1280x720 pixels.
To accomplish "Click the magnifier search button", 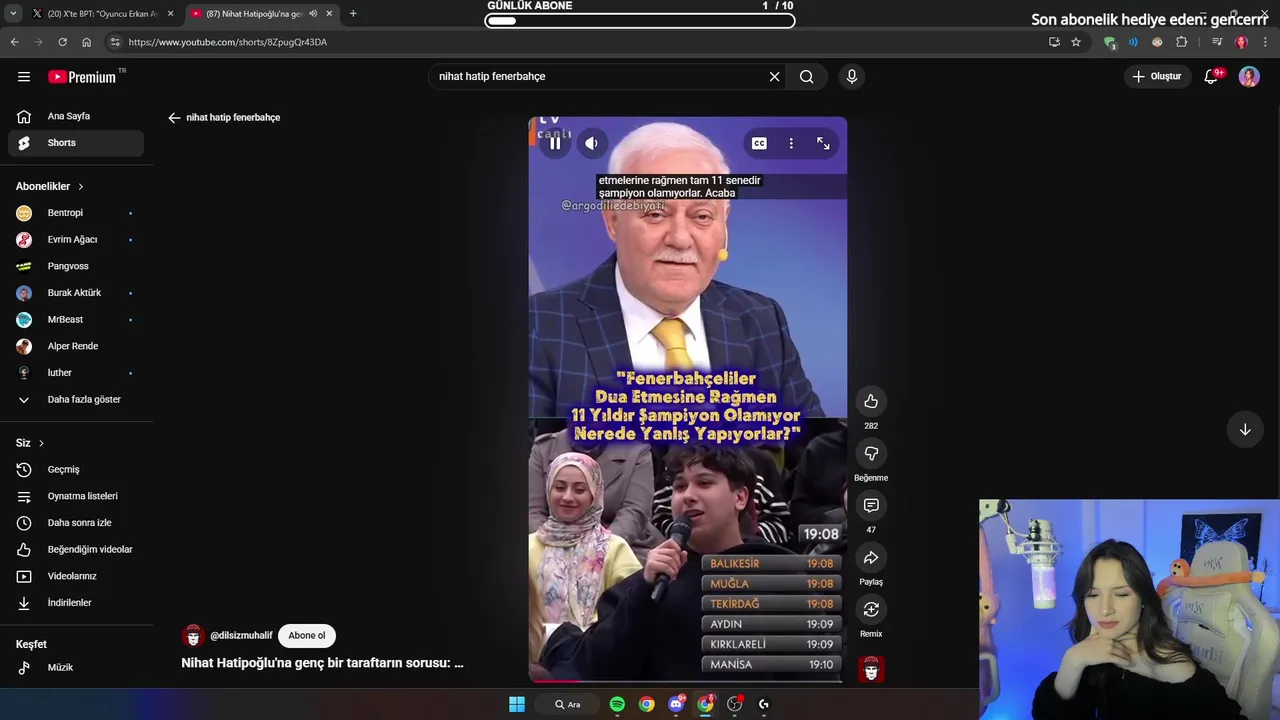I will click(806, 76).
